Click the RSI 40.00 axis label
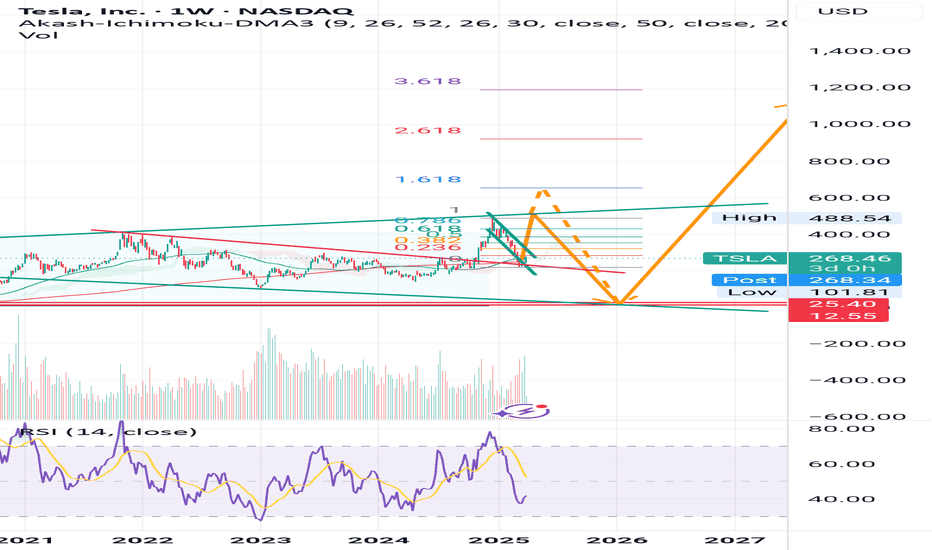Screen dimensions: 932x550 (x=842, y=499)
